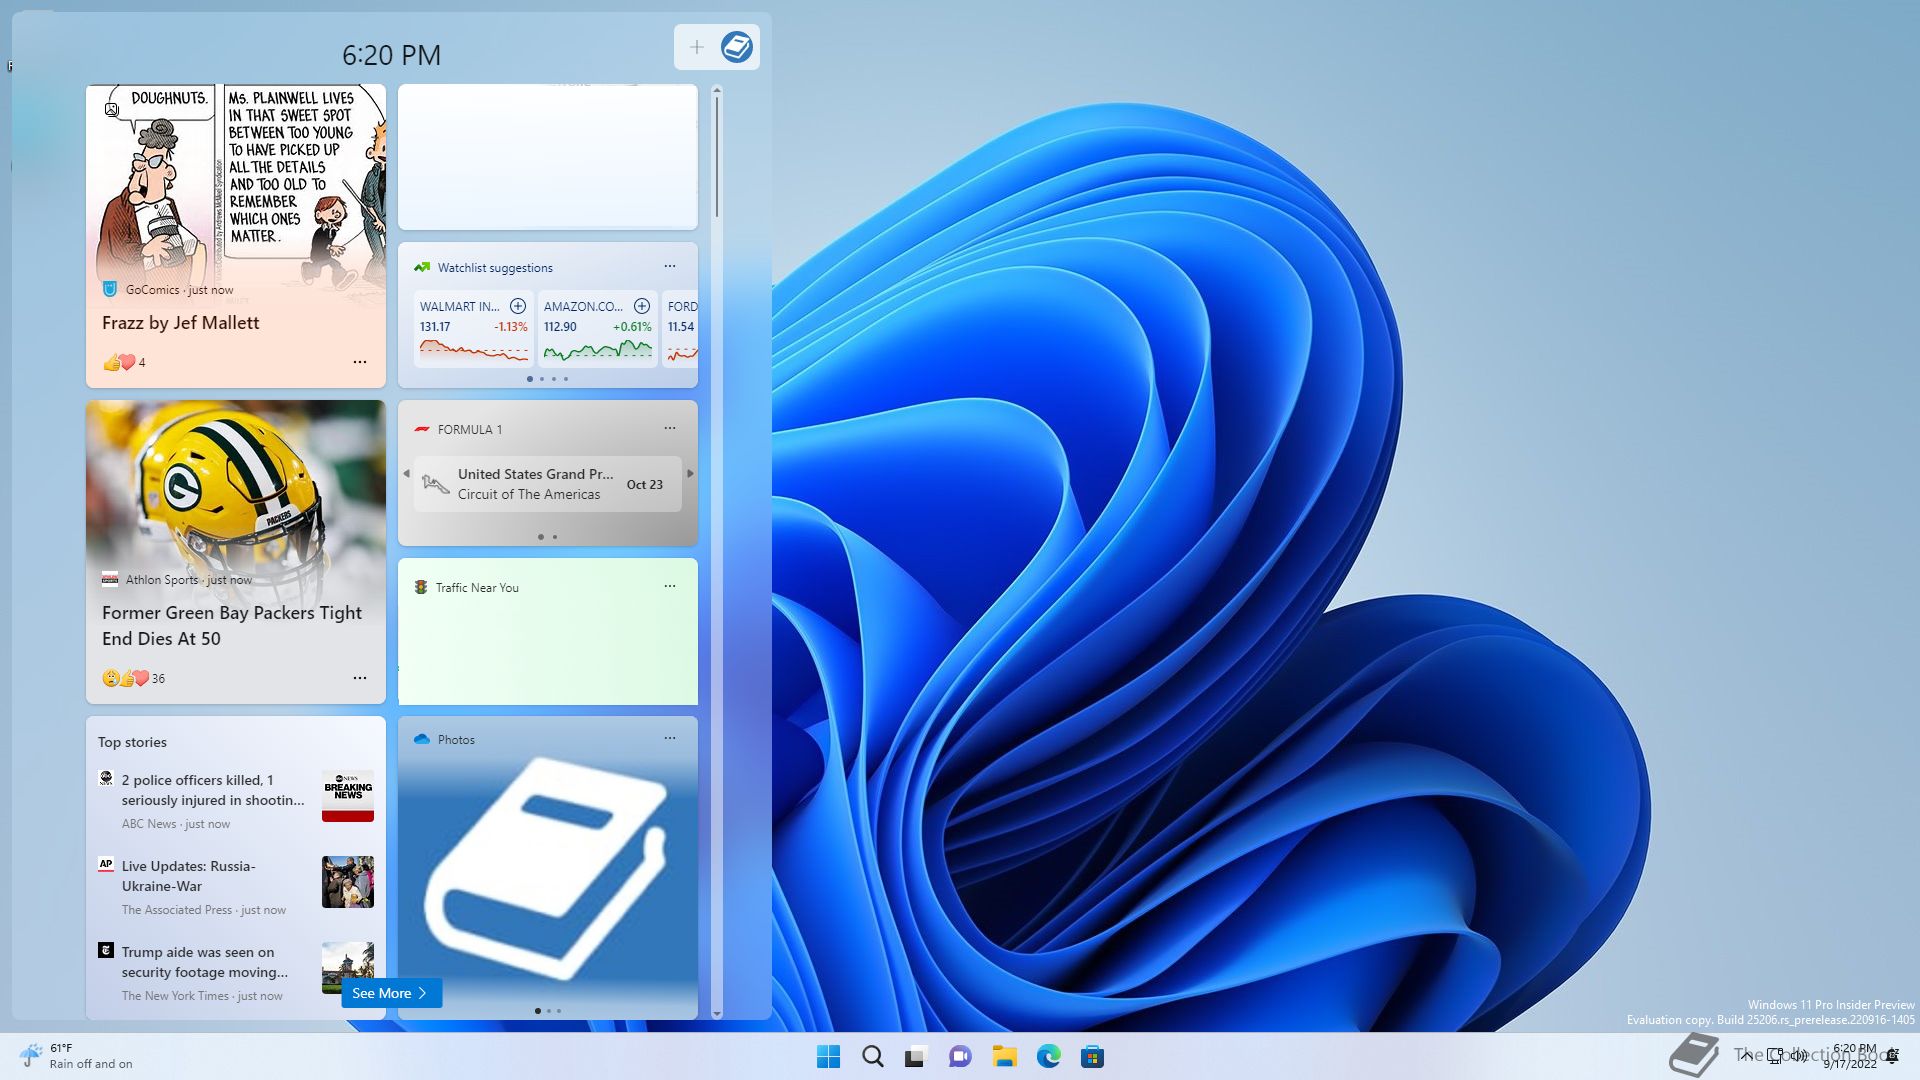Click scrollbar up arrow in widgets panel
This screenshot has width=1920, height=1080.
(x=717, y=91)
